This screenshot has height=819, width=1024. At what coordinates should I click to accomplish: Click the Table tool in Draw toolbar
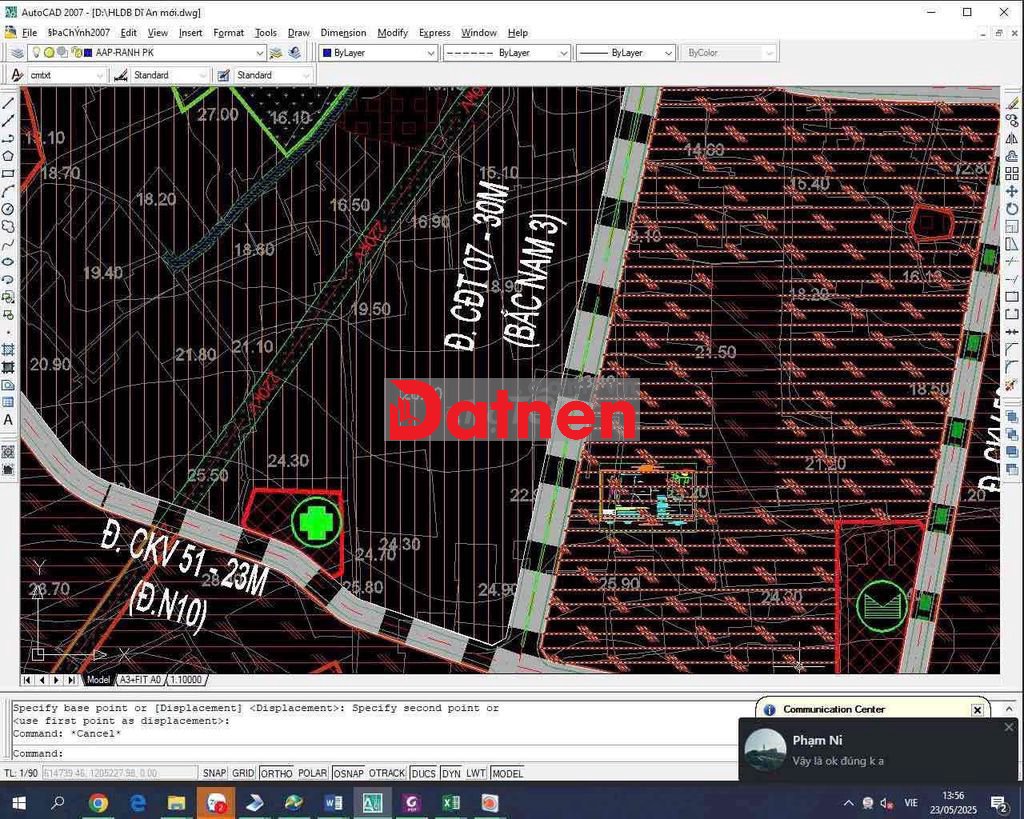[x=8, y=402]
